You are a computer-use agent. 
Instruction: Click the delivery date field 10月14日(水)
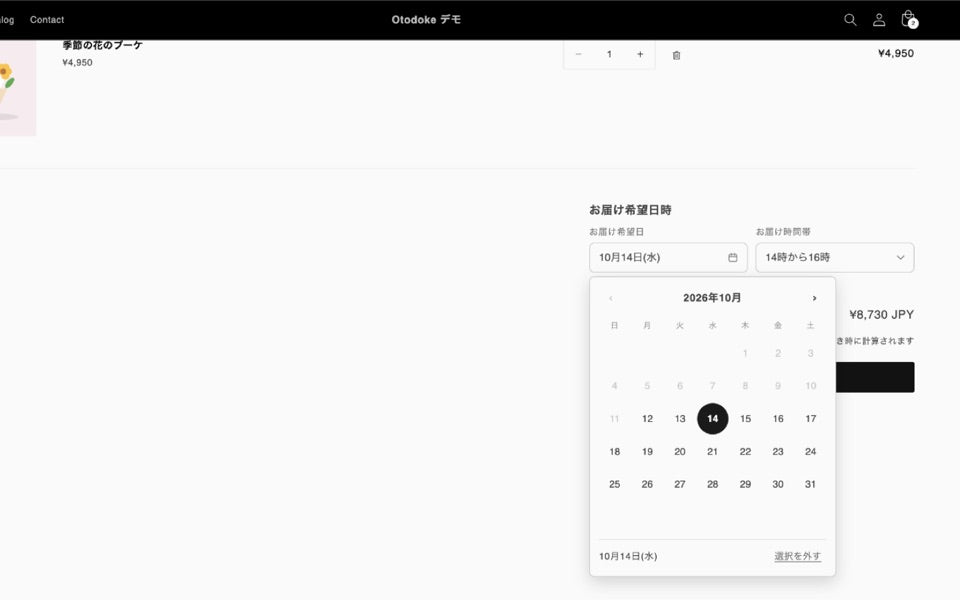(x=668, y=257)
